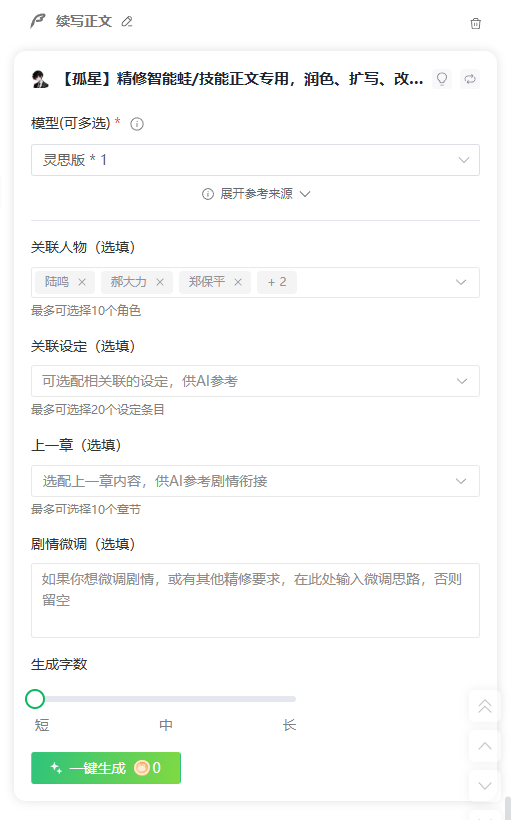
Task: Click the 剧情微调 text area
Action: pos(255,600)
